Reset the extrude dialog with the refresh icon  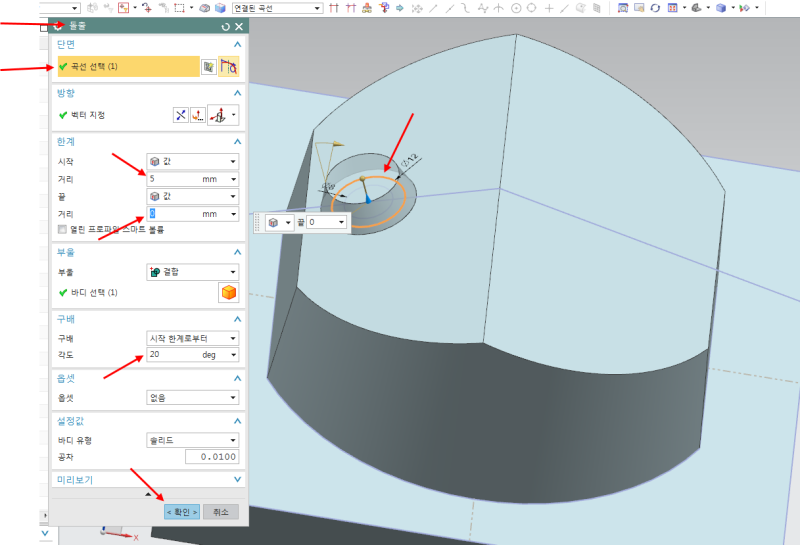tap(226, 27)
